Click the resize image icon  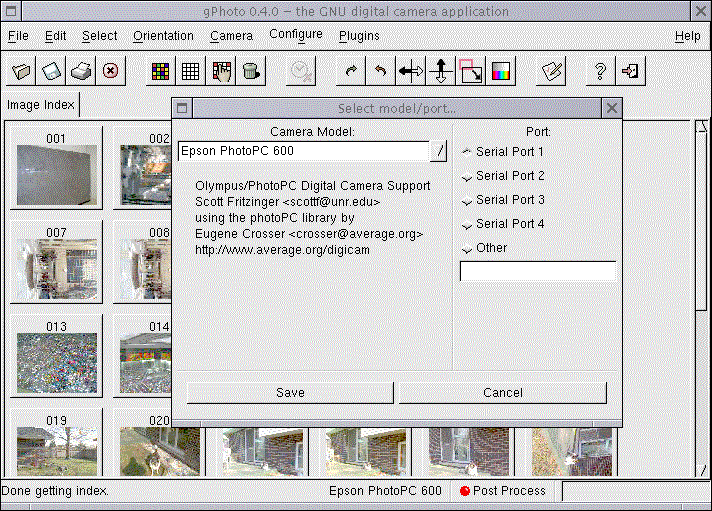coord(470,71)
